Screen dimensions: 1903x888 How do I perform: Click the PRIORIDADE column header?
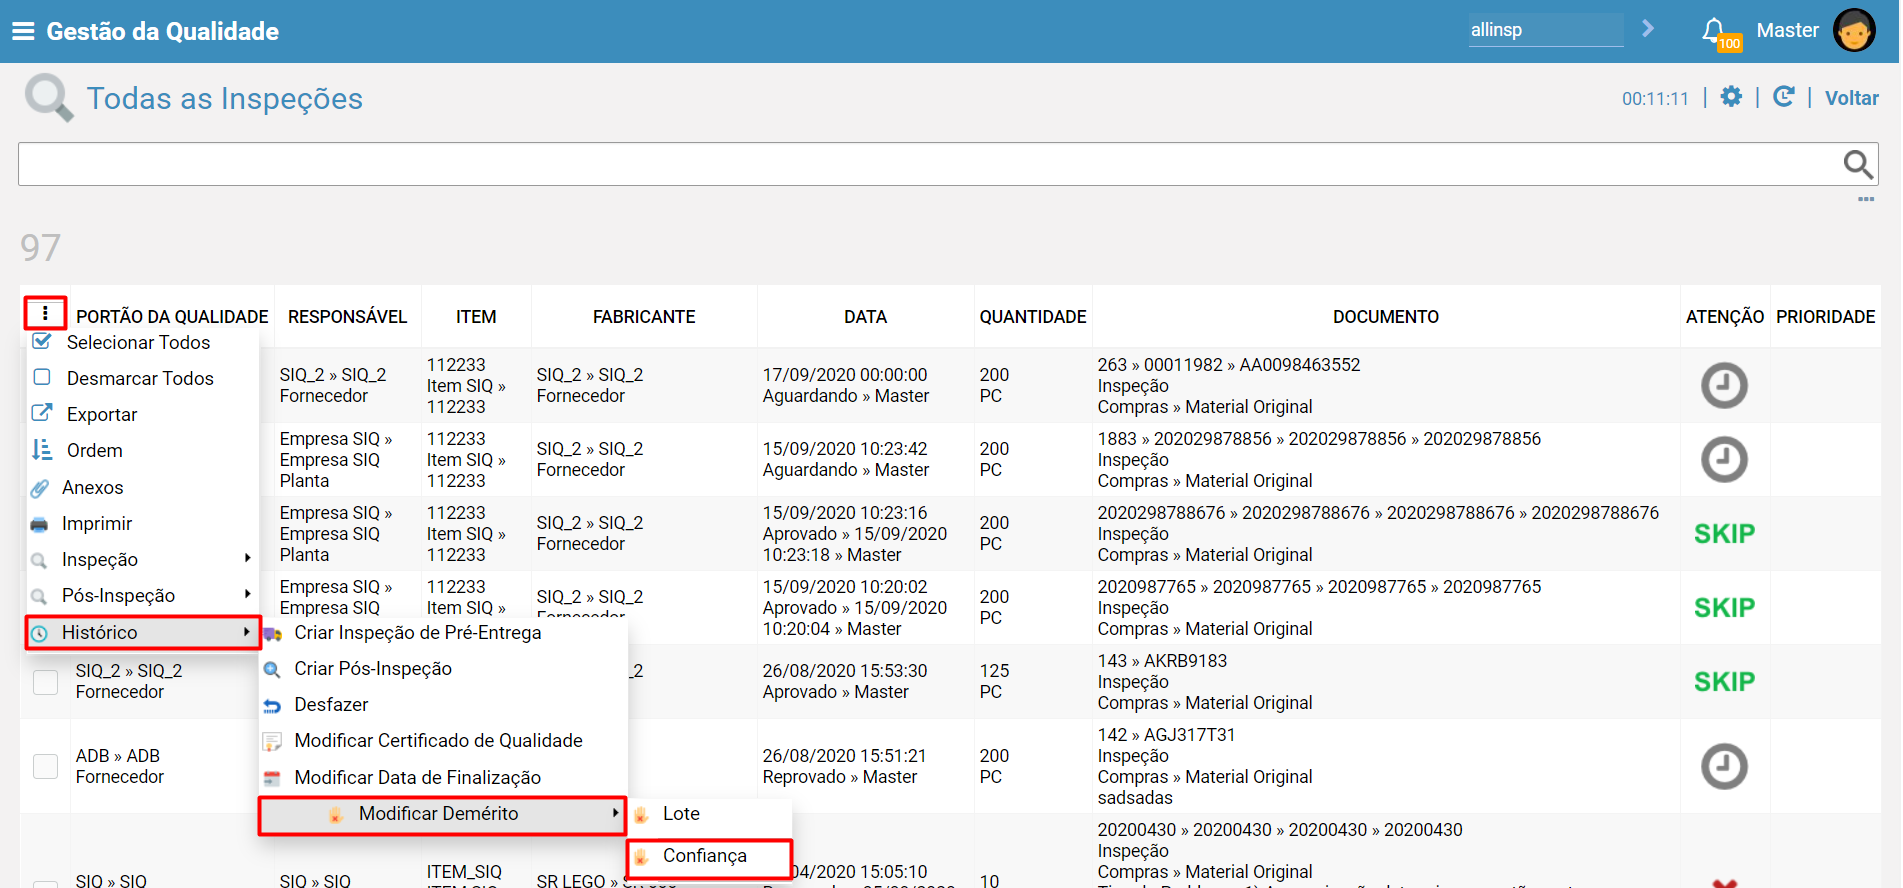(x=1825, y=317)
